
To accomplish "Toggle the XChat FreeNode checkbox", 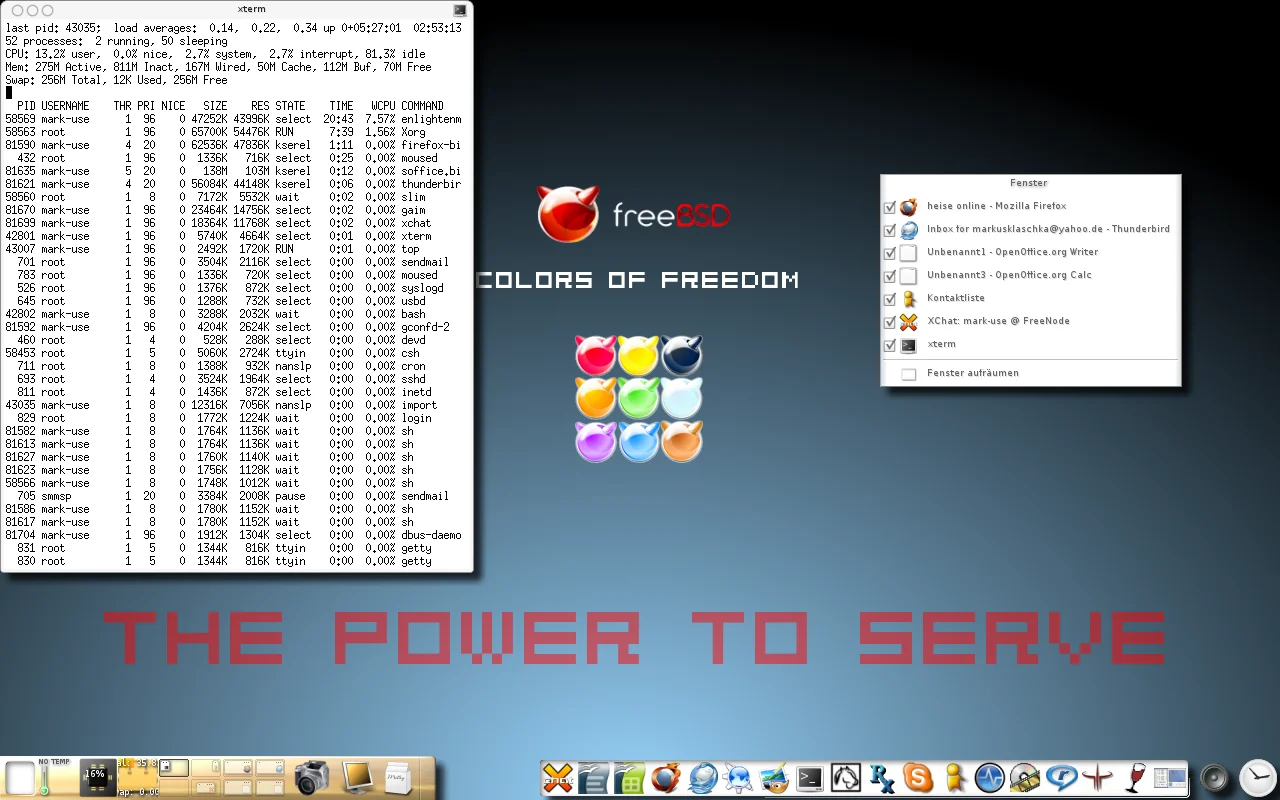I will [890, 322].
